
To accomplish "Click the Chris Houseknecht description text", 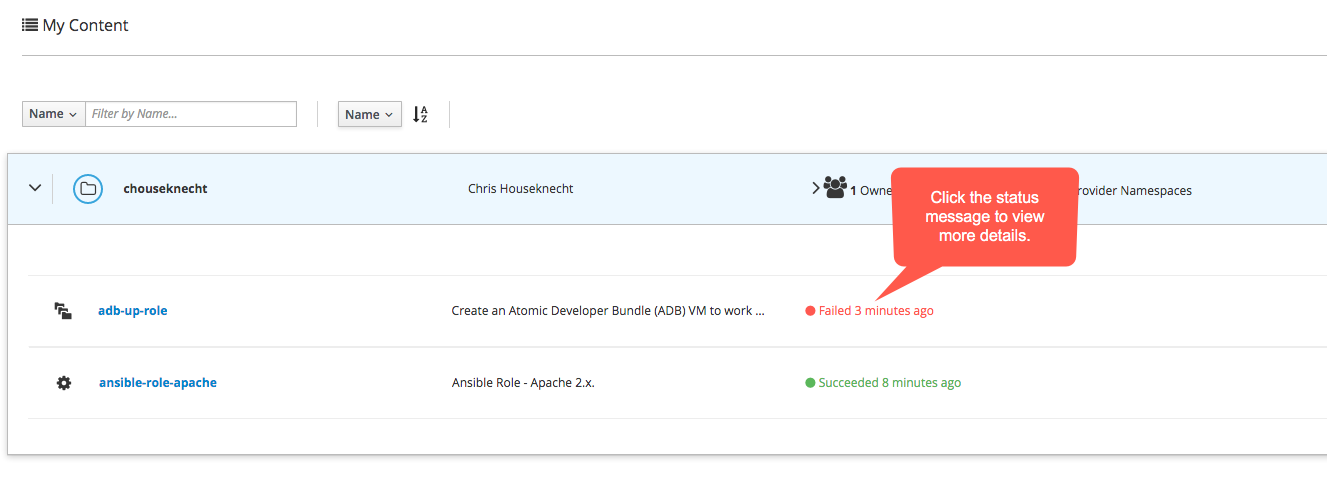I will tap(520, 189).
